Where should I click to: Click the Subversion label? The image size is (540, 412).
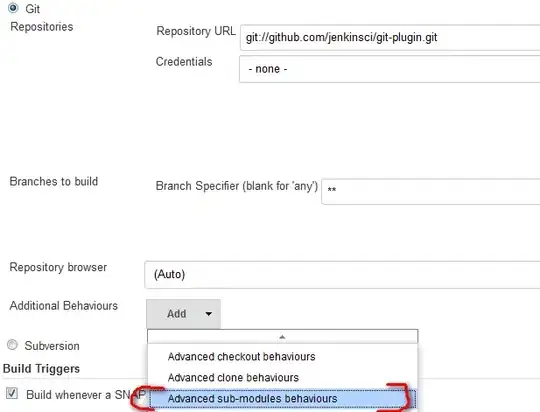[52, 346]
